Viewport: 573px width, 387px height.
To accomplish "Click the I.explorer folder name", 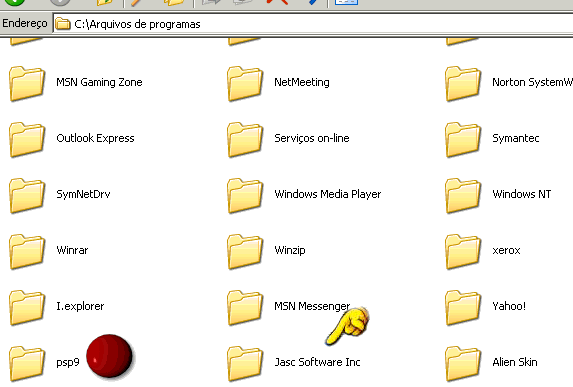I will 80,306.
